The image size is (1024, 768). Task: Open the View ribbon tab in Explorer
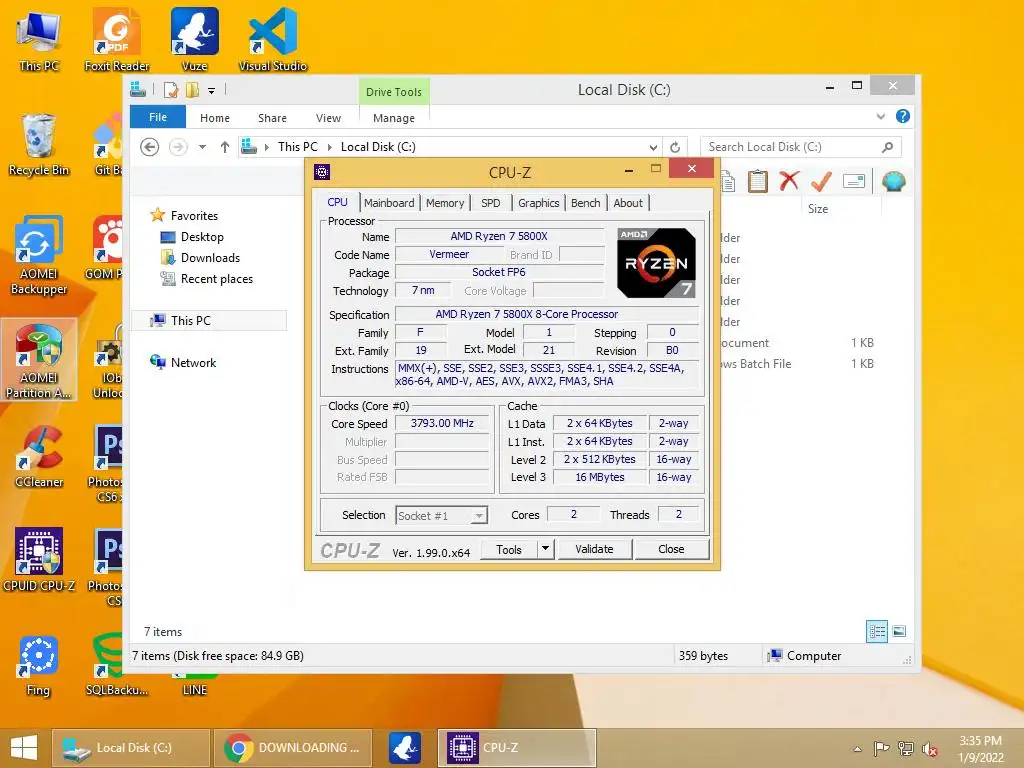pyautogui.click(x=328, y=118)
